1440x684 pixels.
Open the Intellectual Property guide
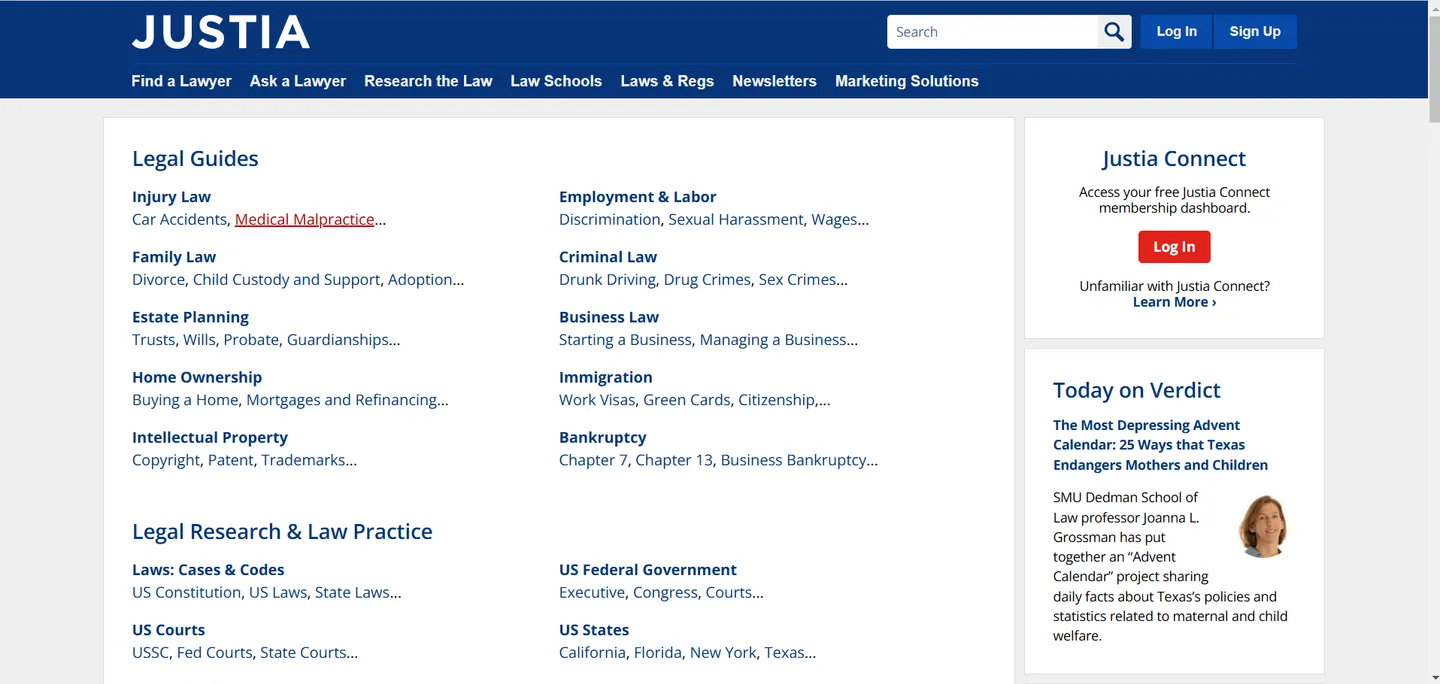pyautogui.click(x=210, y=437)
